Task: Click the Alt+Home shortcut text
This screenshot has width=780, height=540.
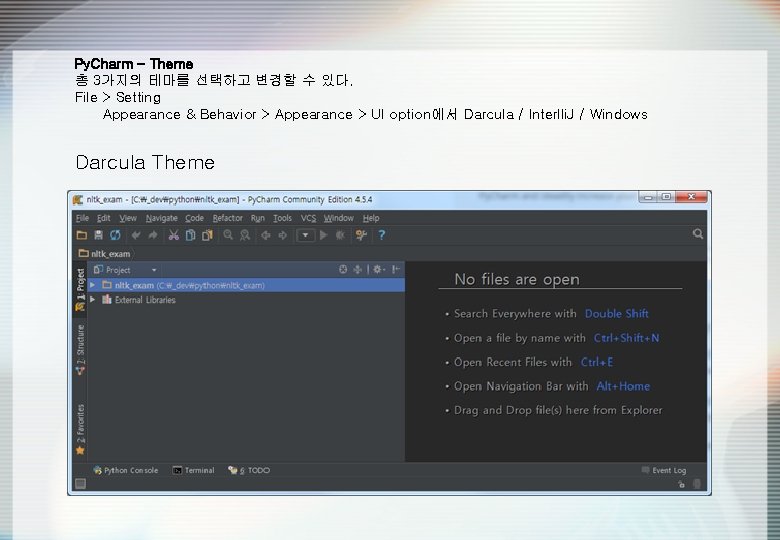Action: point(623,386)
